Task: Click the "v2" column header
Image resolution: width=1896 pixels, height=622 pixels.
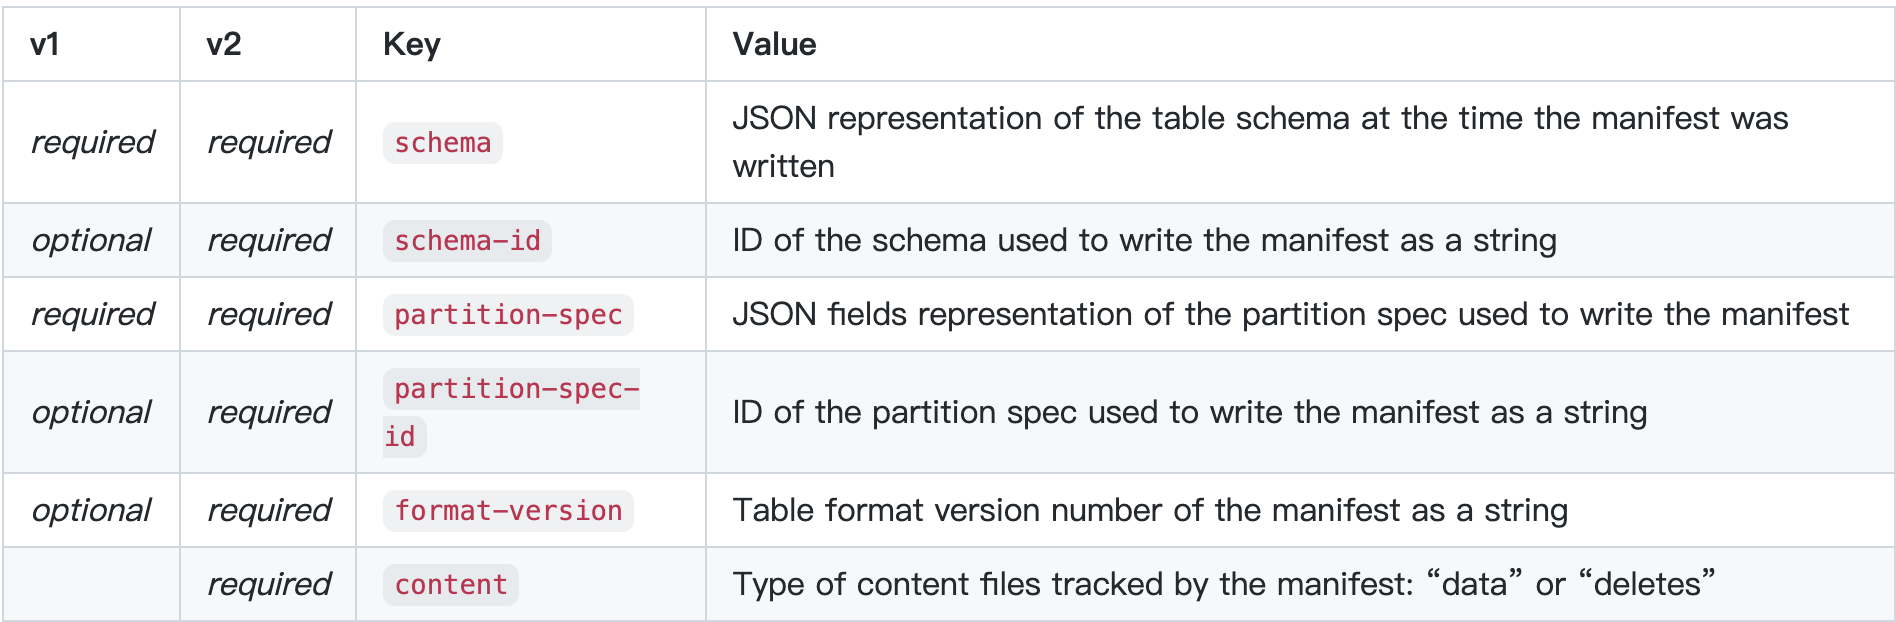Action: (x=224, y=44)
